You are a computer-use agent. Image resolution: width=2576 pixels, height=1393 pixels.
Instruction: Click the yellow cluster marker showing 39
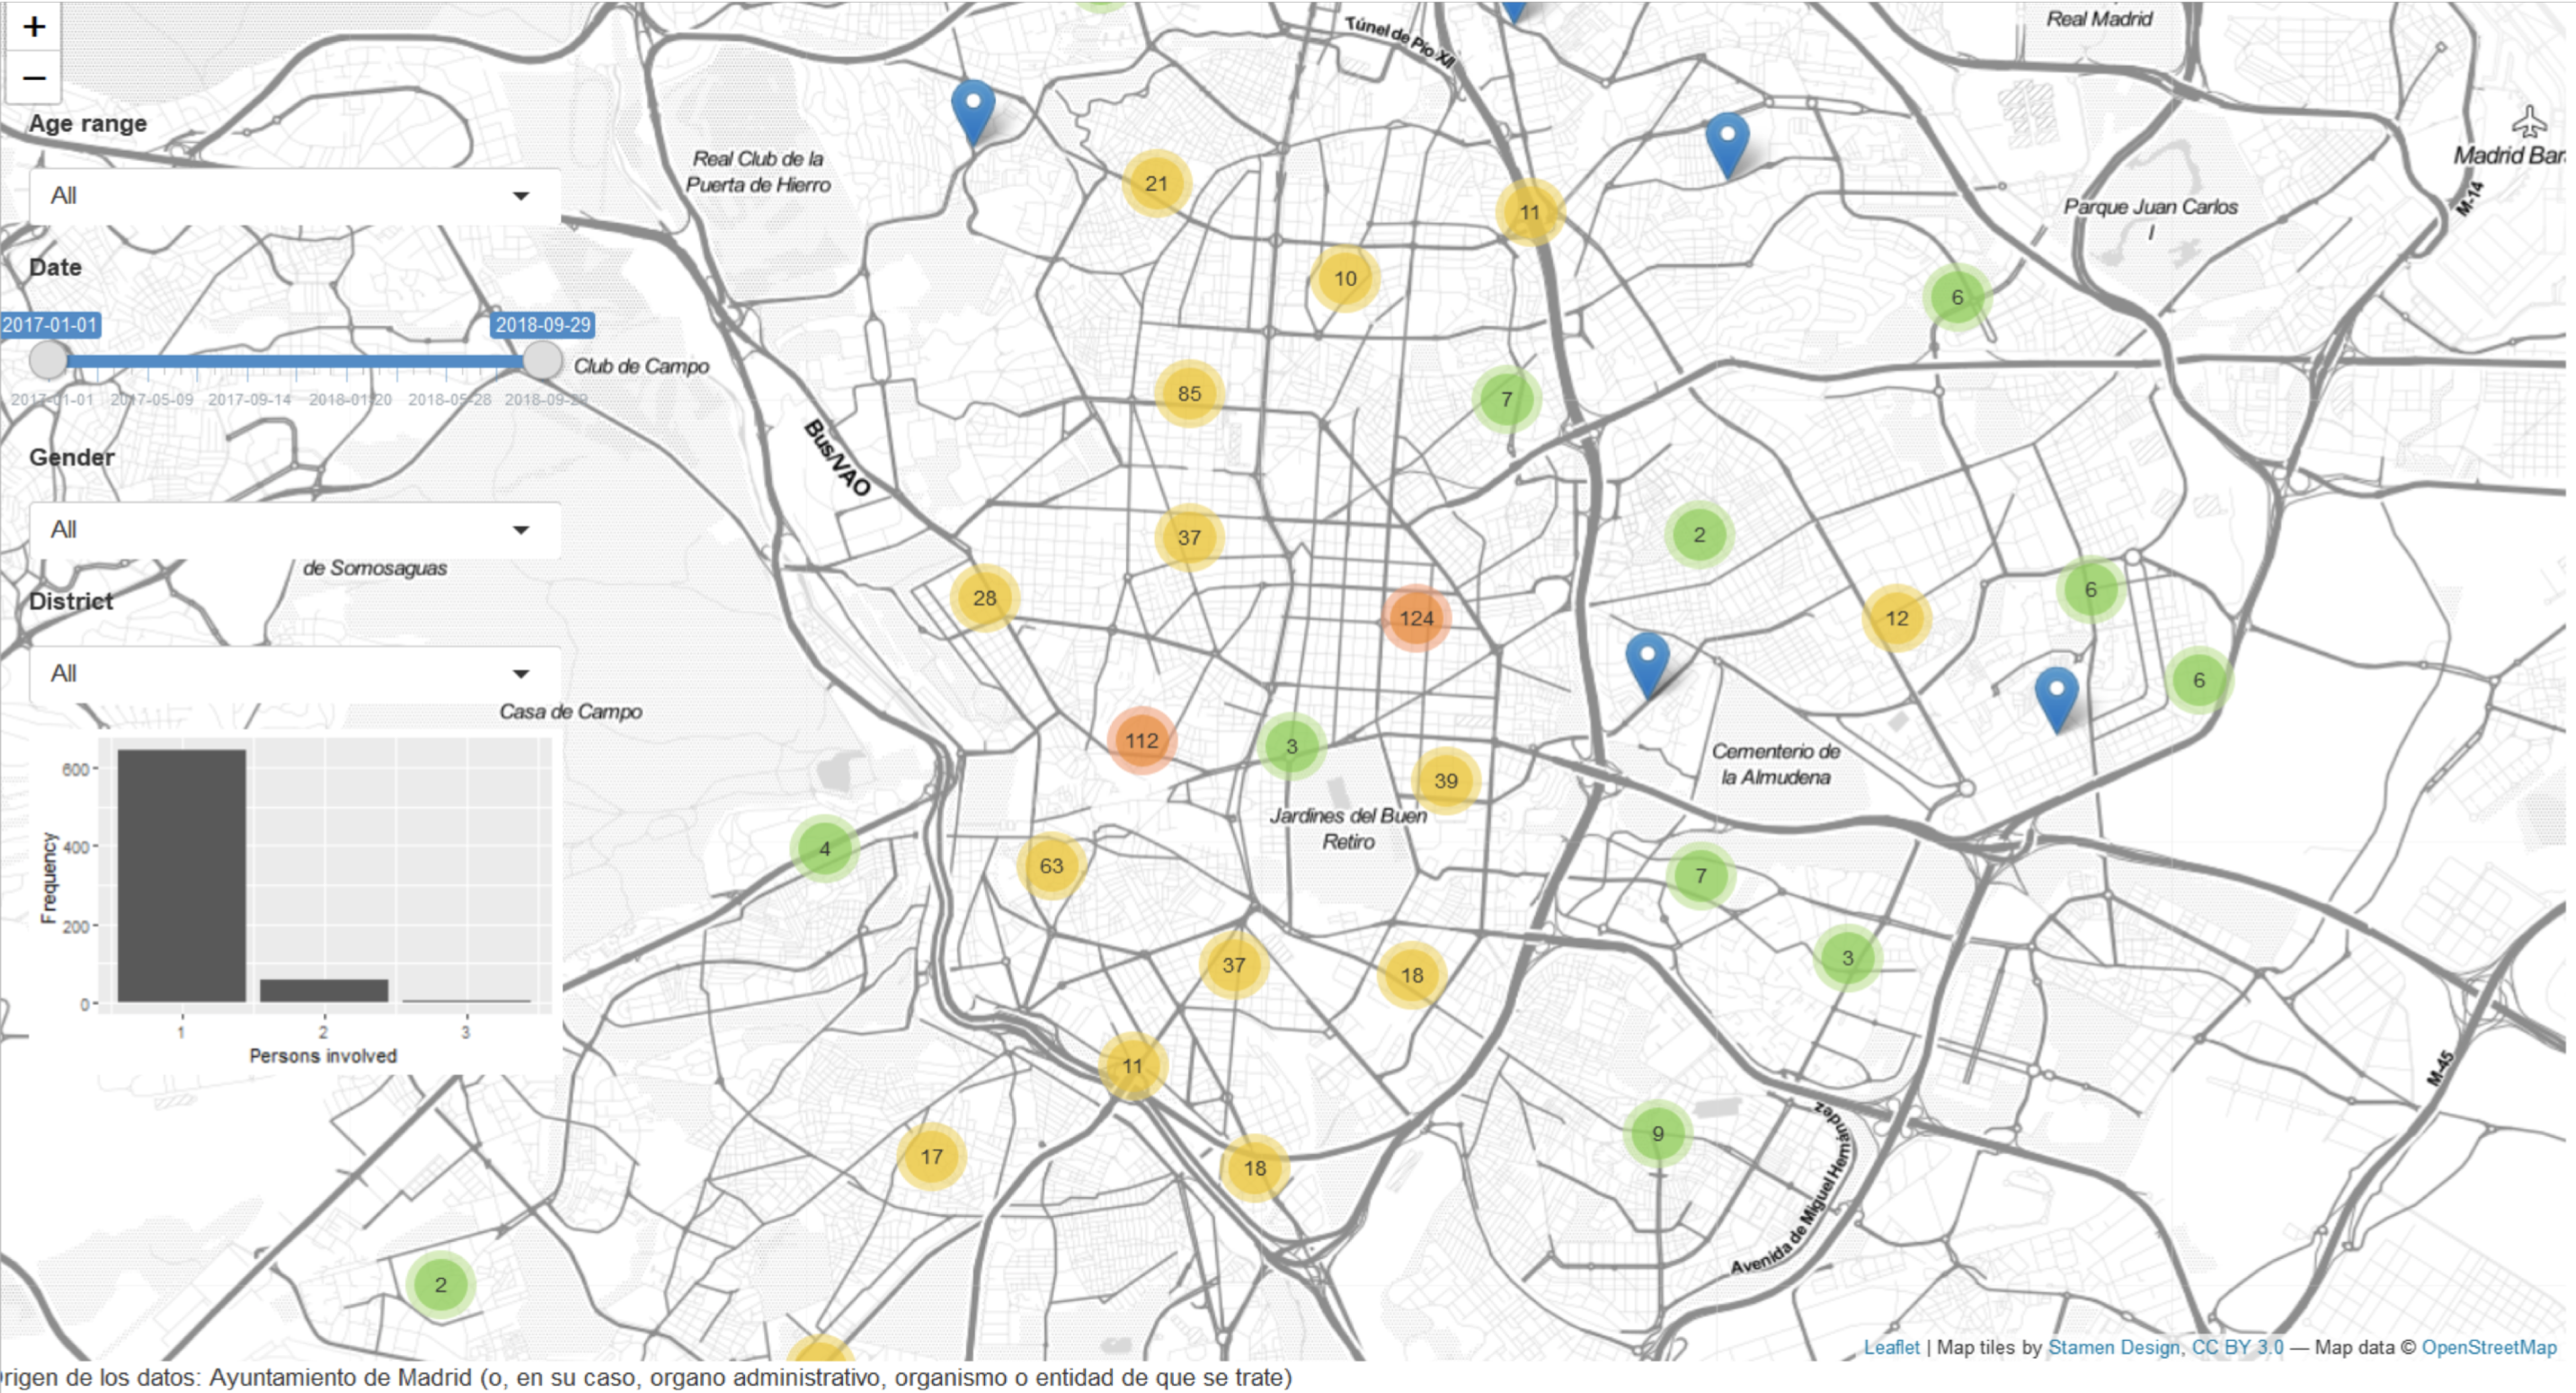pos(1445,781)
